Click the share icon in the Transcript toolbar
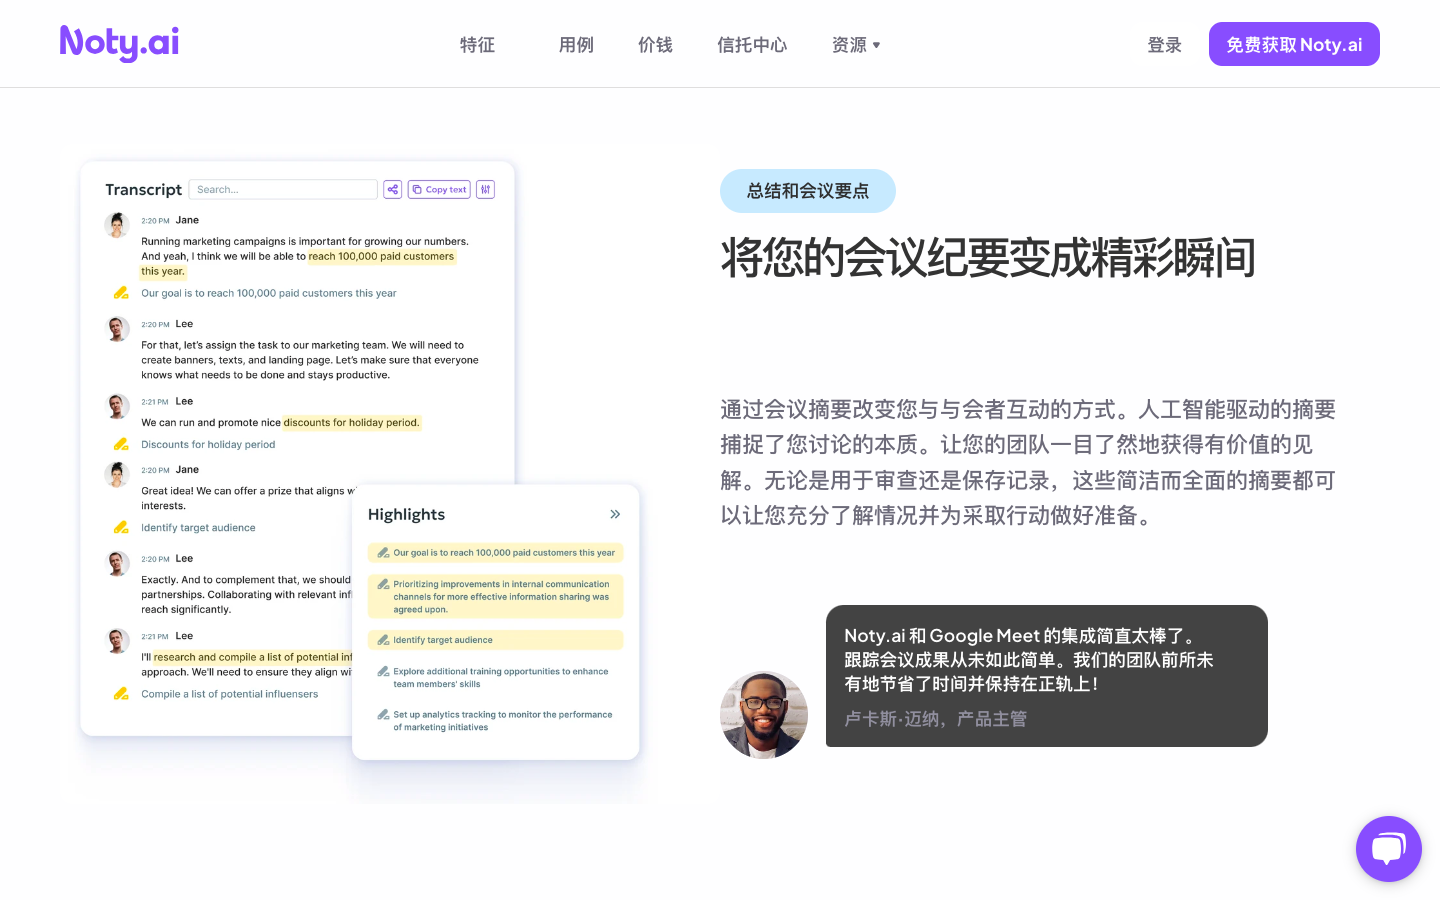1440x900 pixels. [392, 189]
